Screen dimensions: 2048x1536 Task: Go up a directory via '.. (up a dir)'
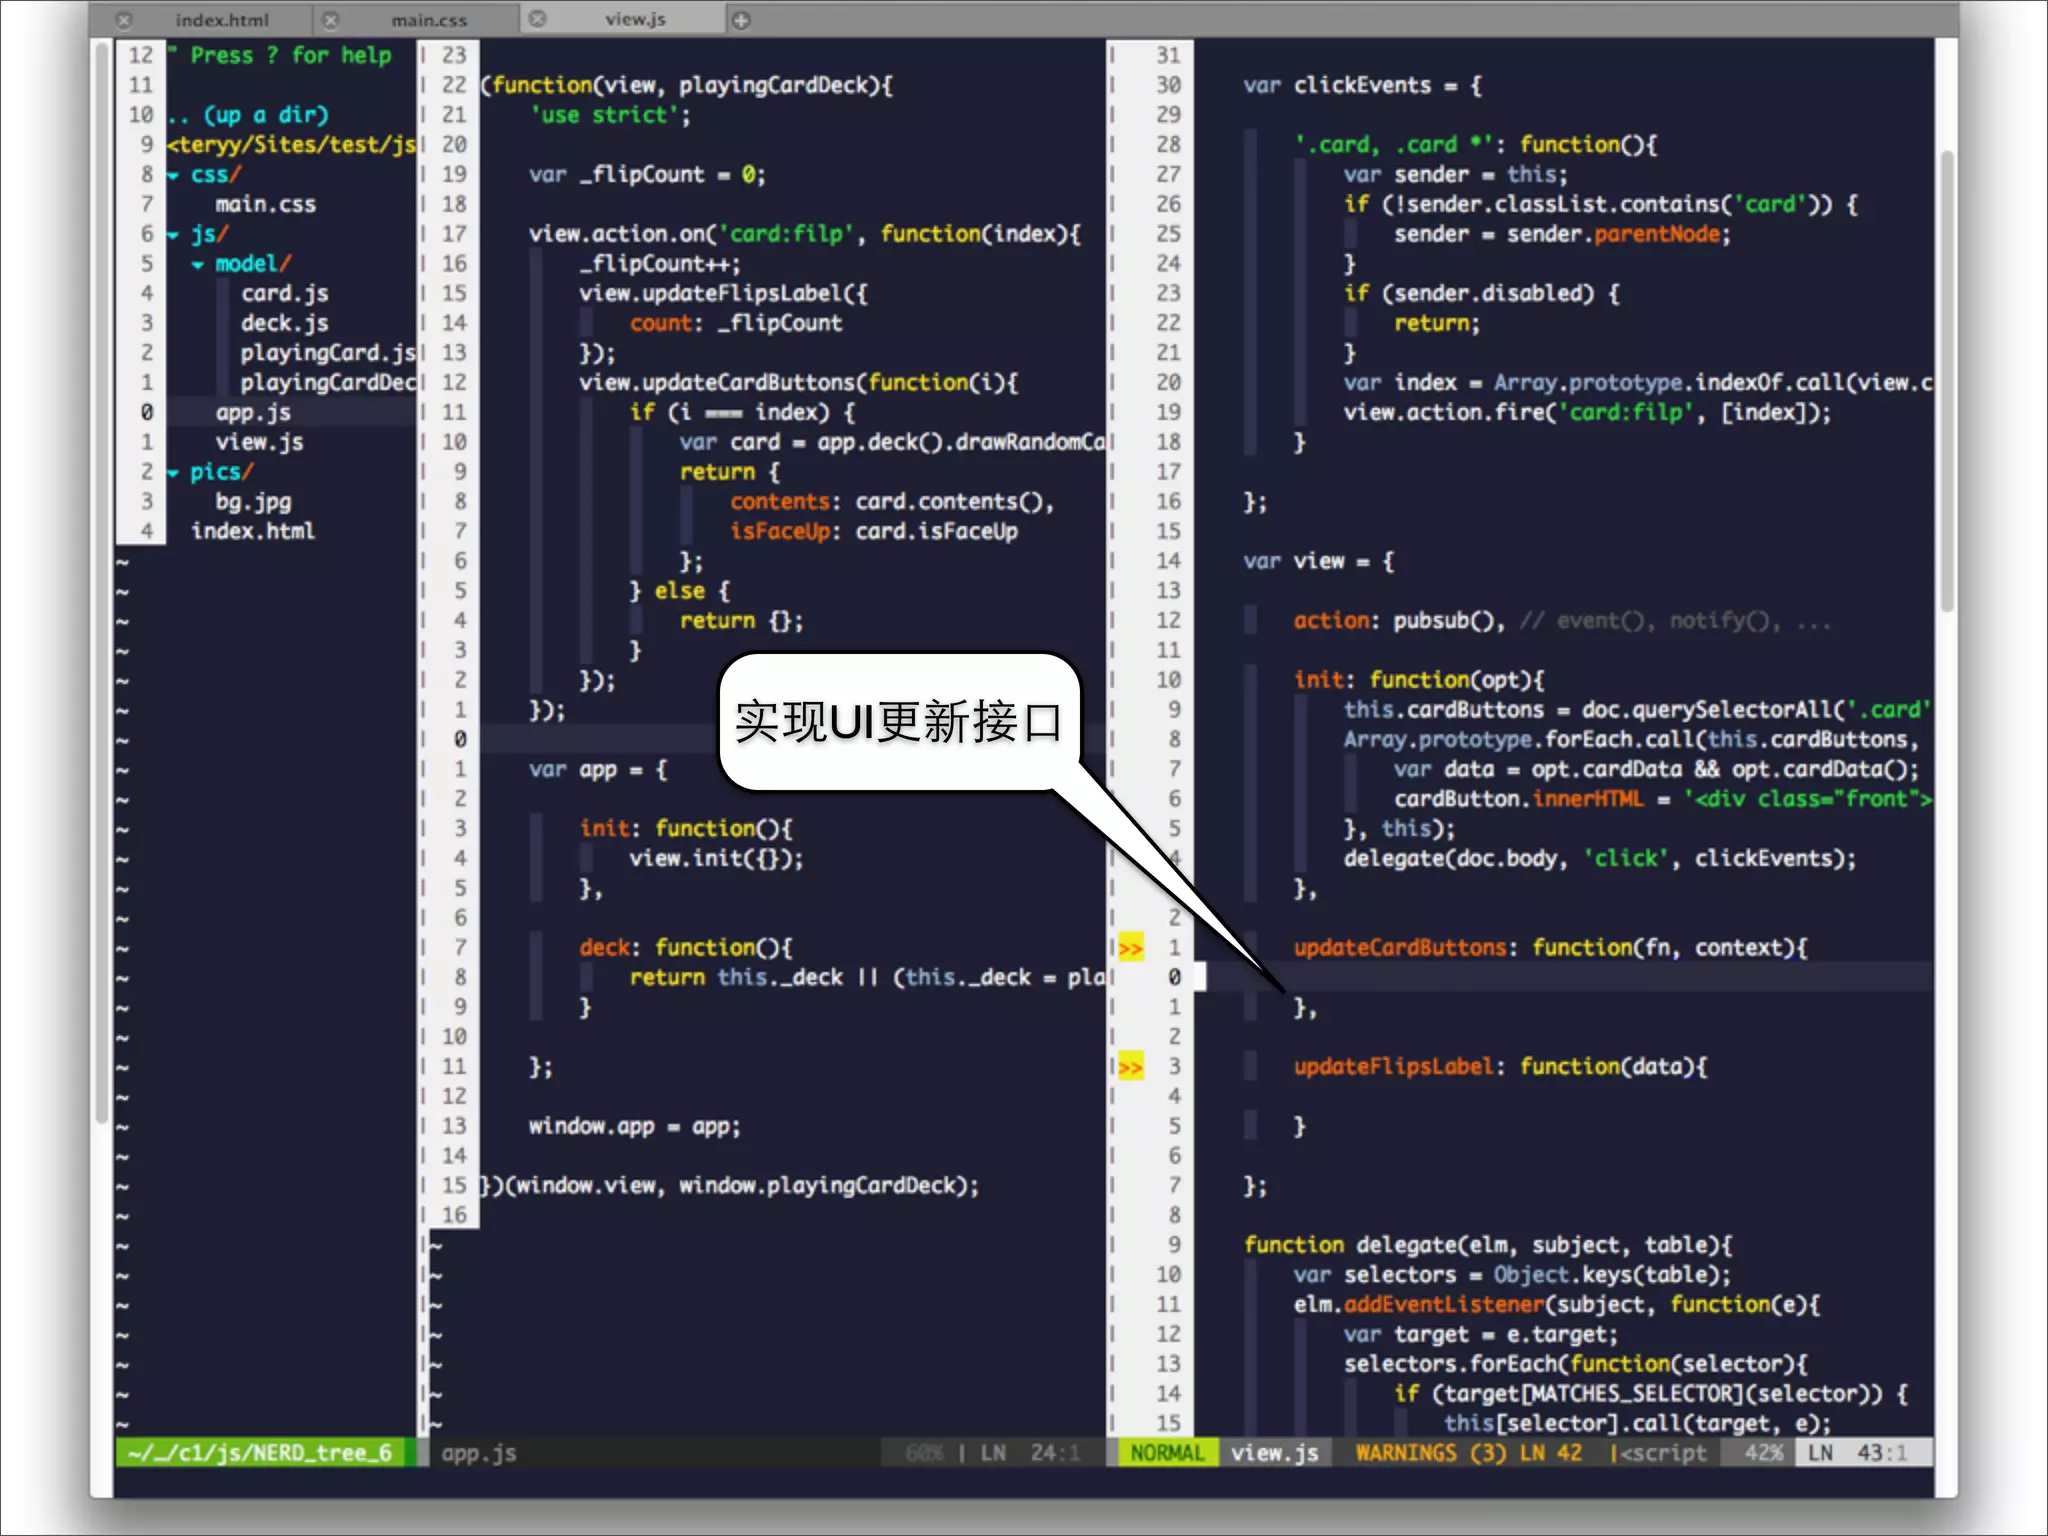click(248, 115)
